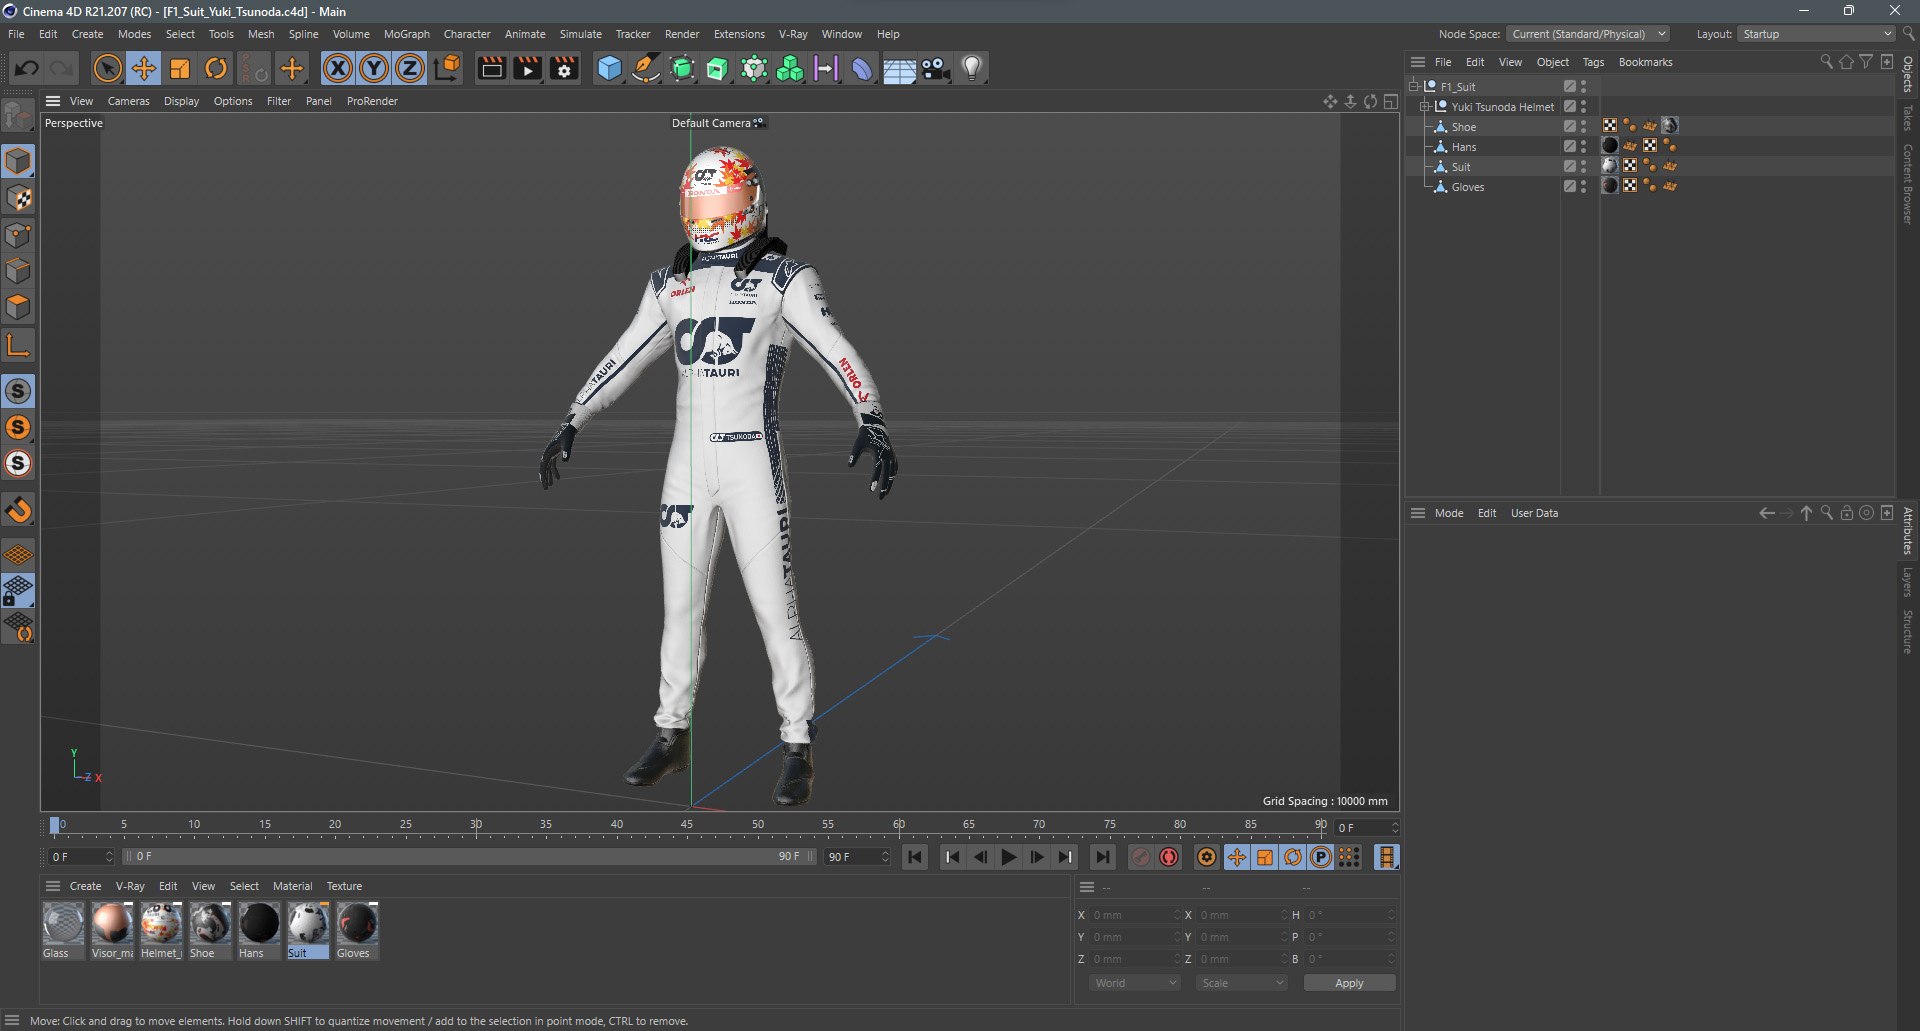Go to end of animation
This screenshot has height=1031, width=1920.
click(1102, 857)
